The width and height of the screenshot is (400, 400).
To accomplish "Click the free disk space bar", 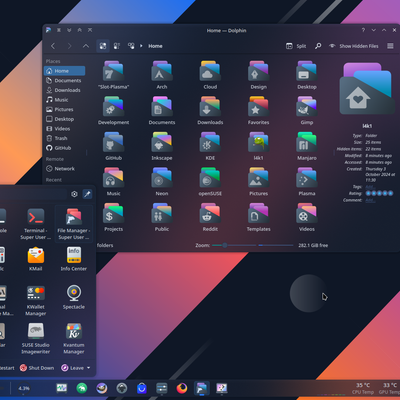I will (x=276, y=245).
